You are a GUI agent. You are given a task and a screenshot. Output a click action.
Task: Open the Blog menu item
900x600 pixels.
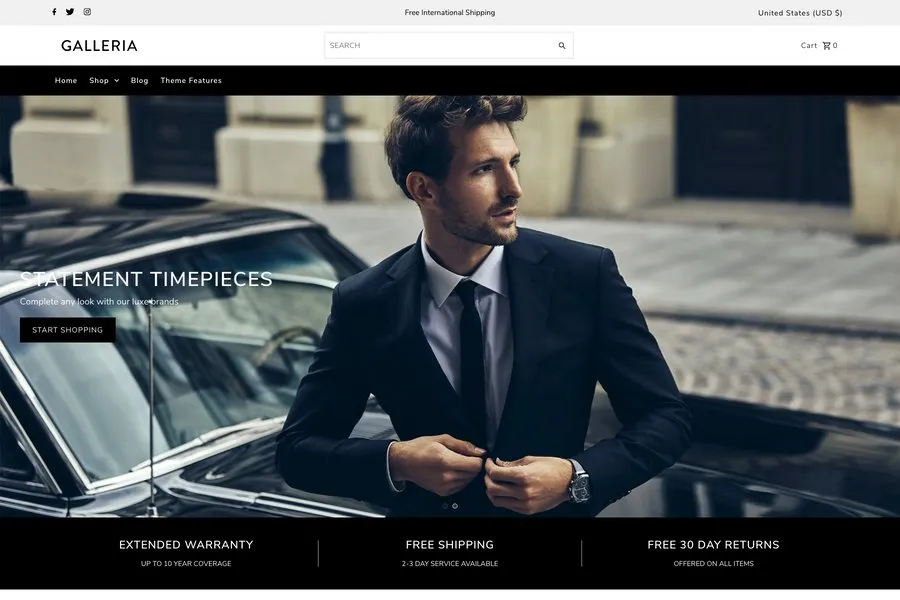point(139,81)
